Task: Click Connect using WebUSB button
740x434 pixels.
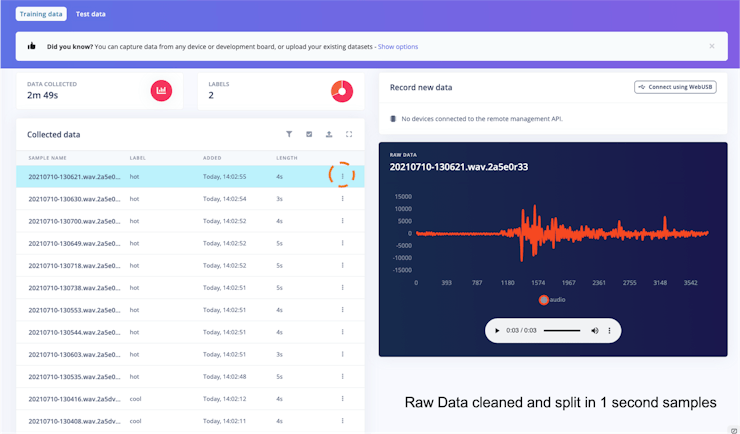Action: point(675,87)
